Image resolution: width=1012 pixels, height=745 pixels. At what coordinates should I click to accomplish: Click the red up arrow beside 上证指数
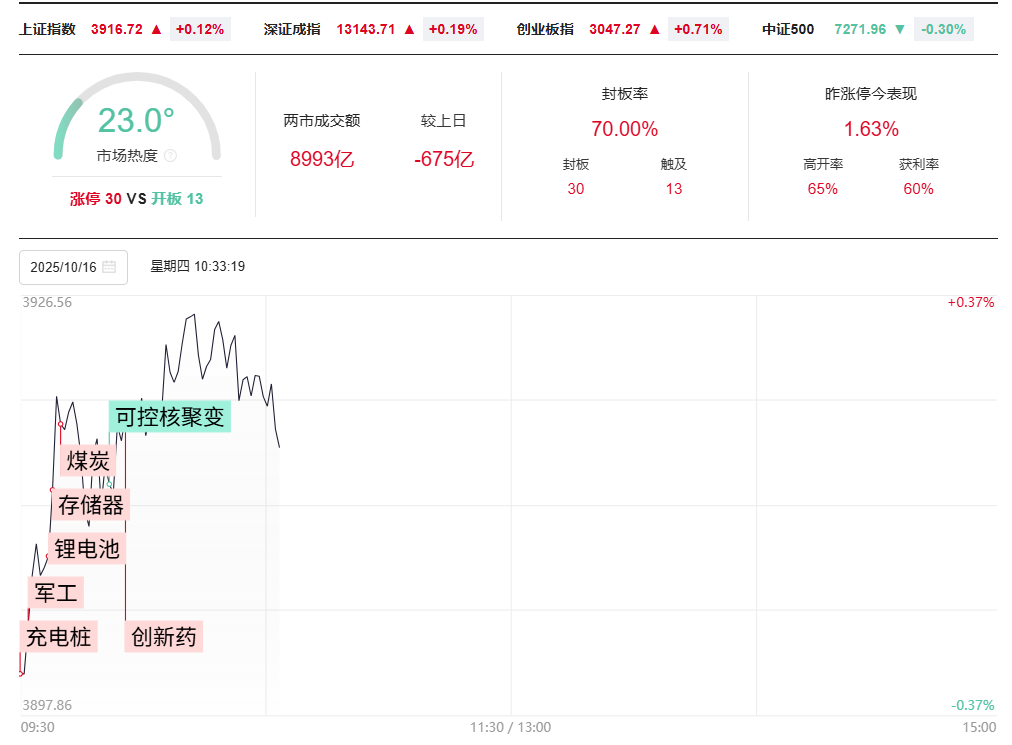(x=156, y=29)
